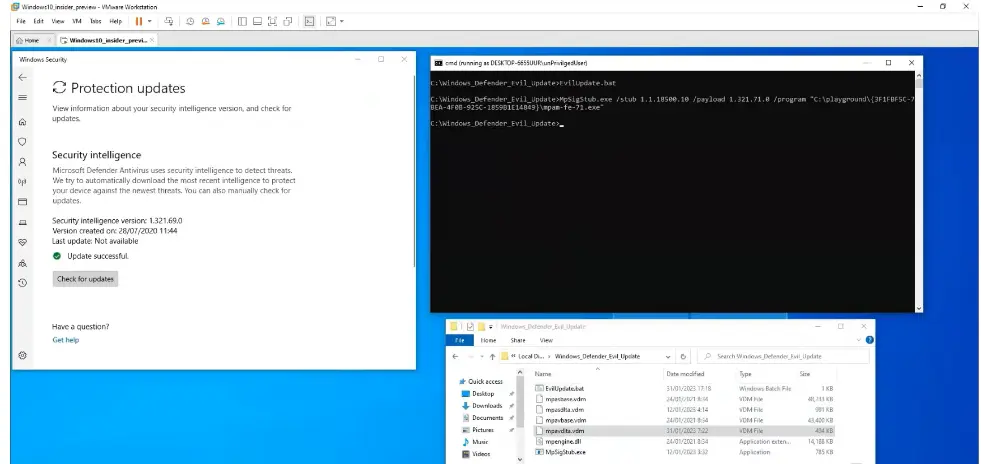The image size is (981, 464).
Task: Open the Get help link
Action: tap(66, 340)
